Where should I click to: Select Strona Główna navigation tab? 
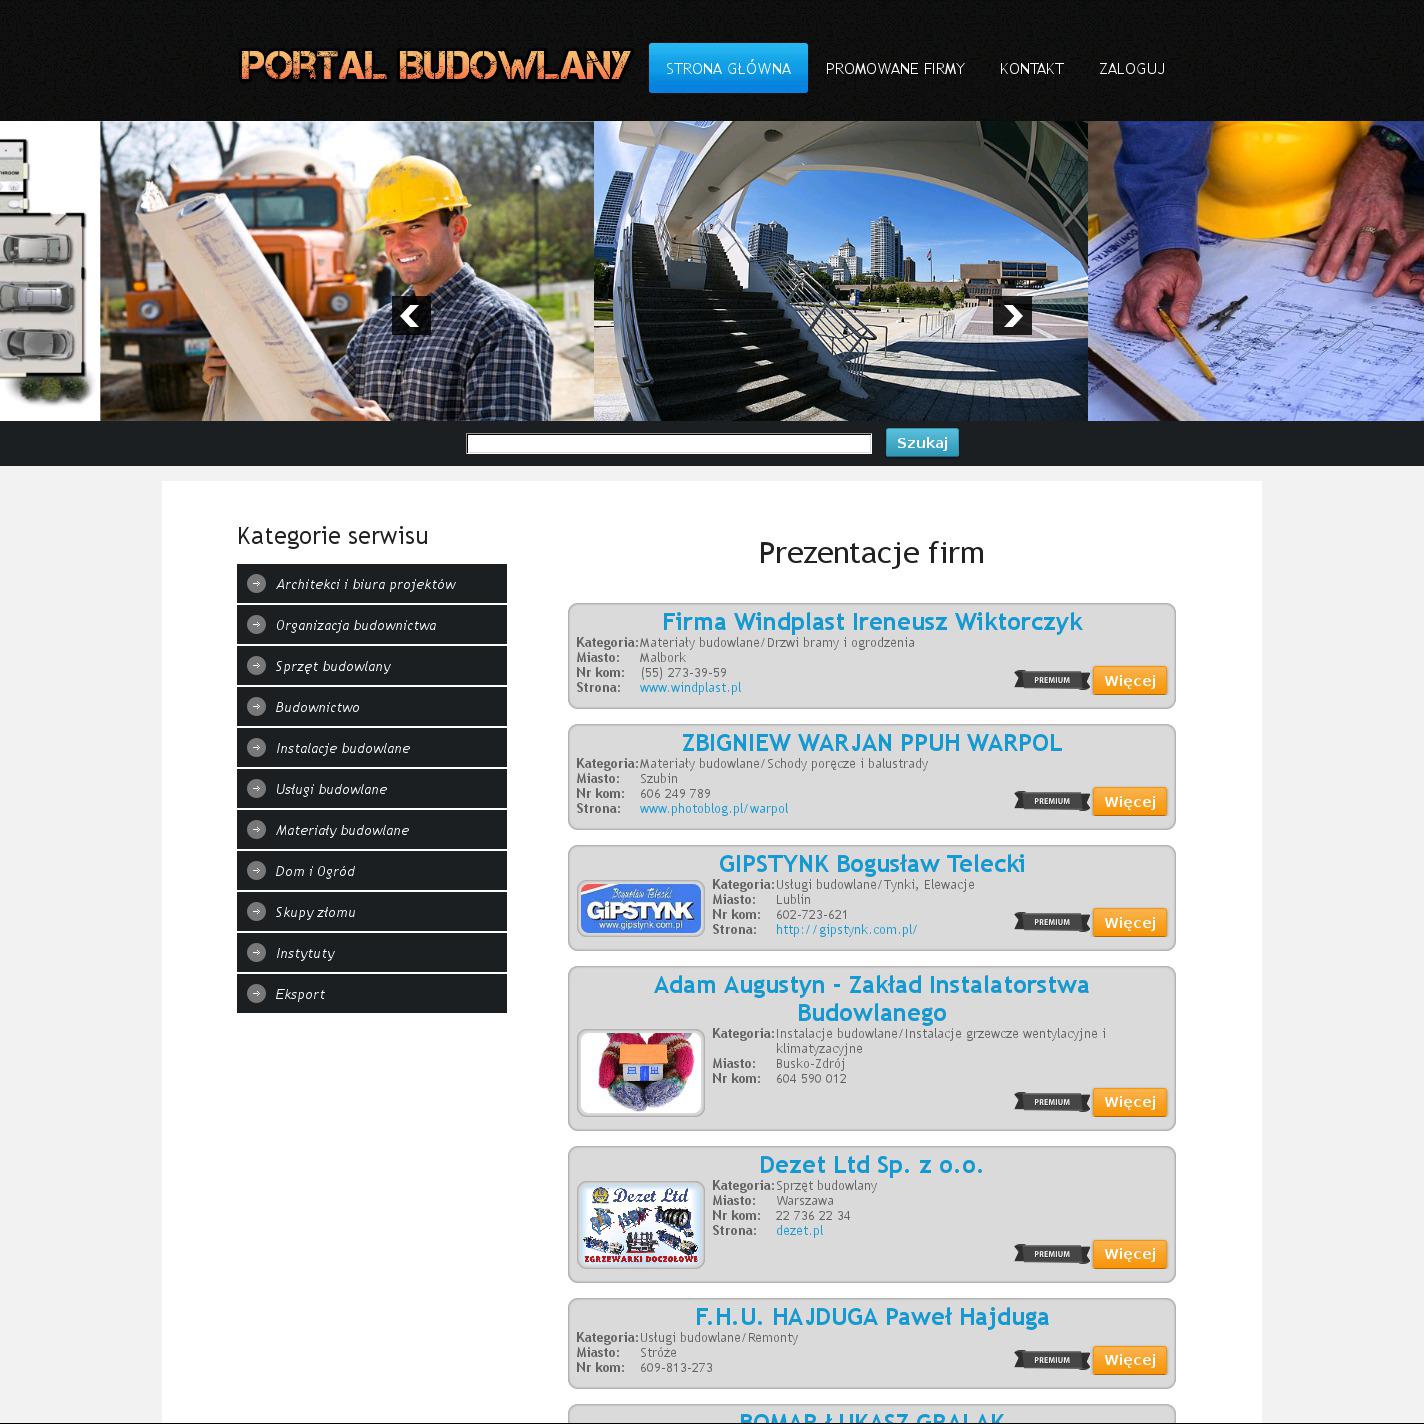pos(728,68)
